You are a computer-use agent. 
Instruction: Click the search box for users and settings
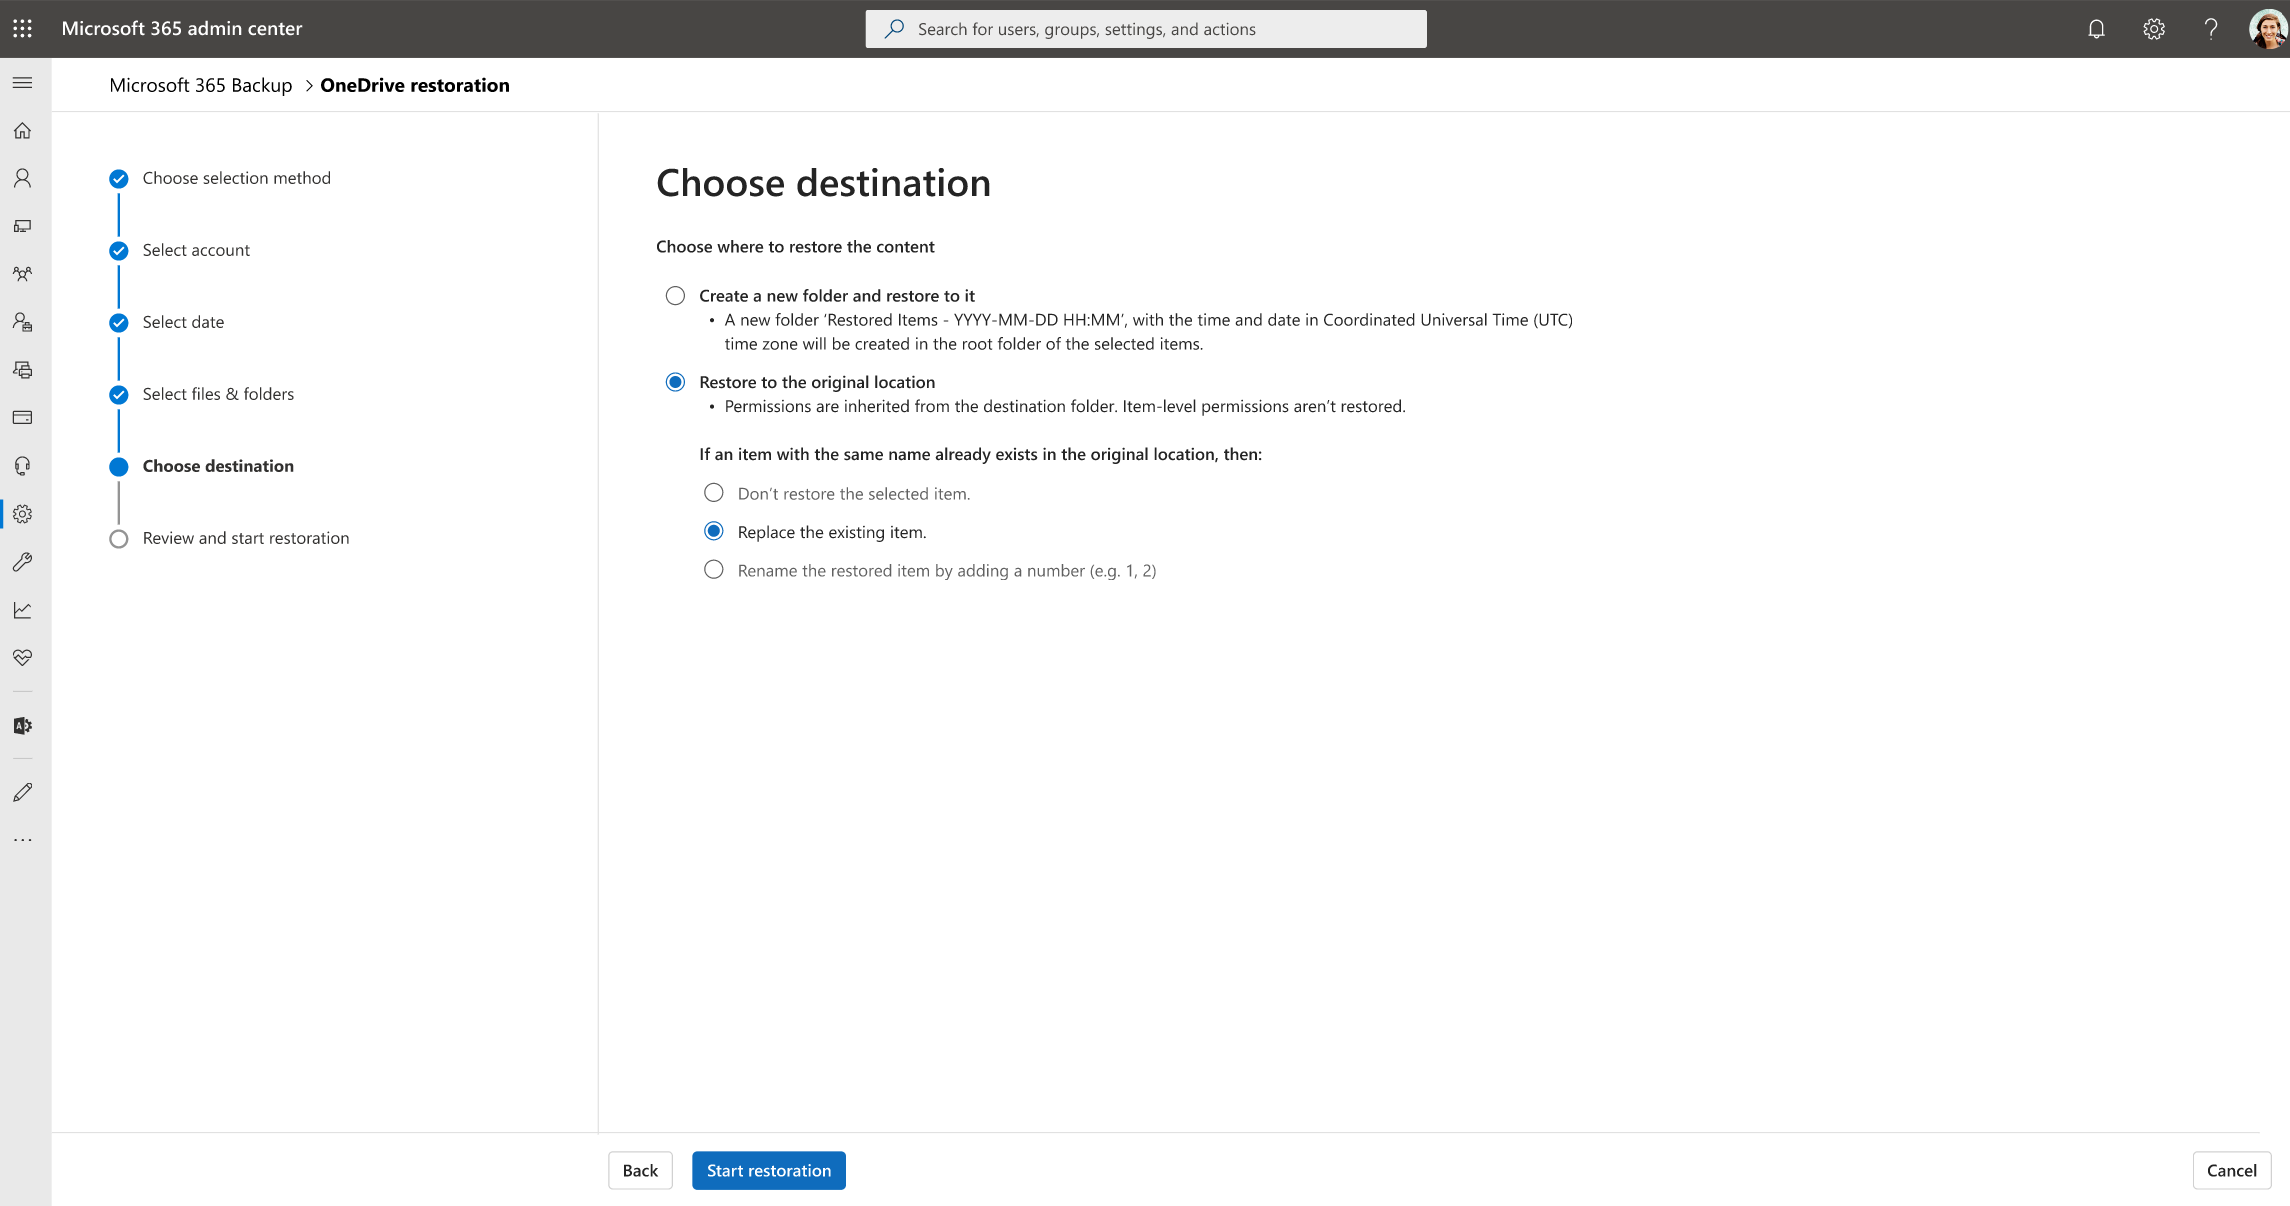[x=1146, y=29]
